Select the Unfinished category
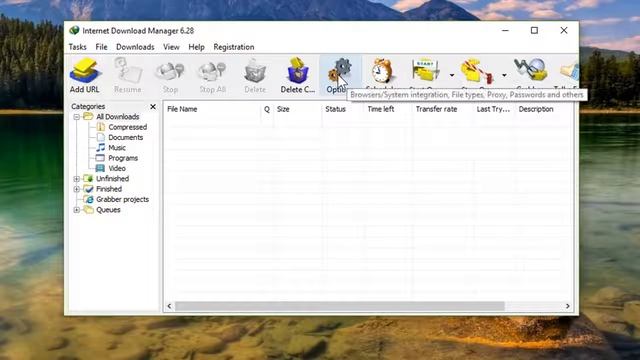640x360 pixels. pos(113,178)
